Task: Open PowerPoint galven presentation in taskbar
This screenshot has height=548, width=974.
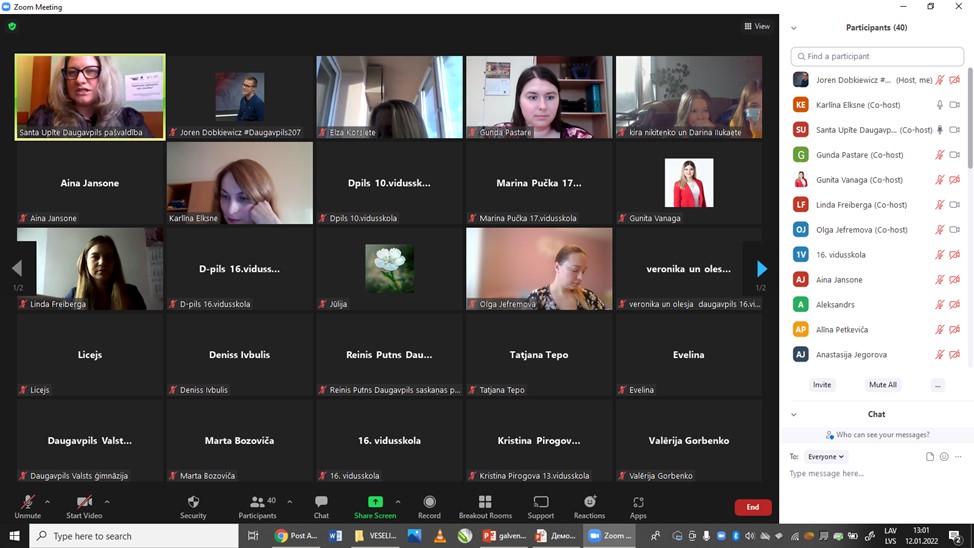Action: (x=504, y=536)
